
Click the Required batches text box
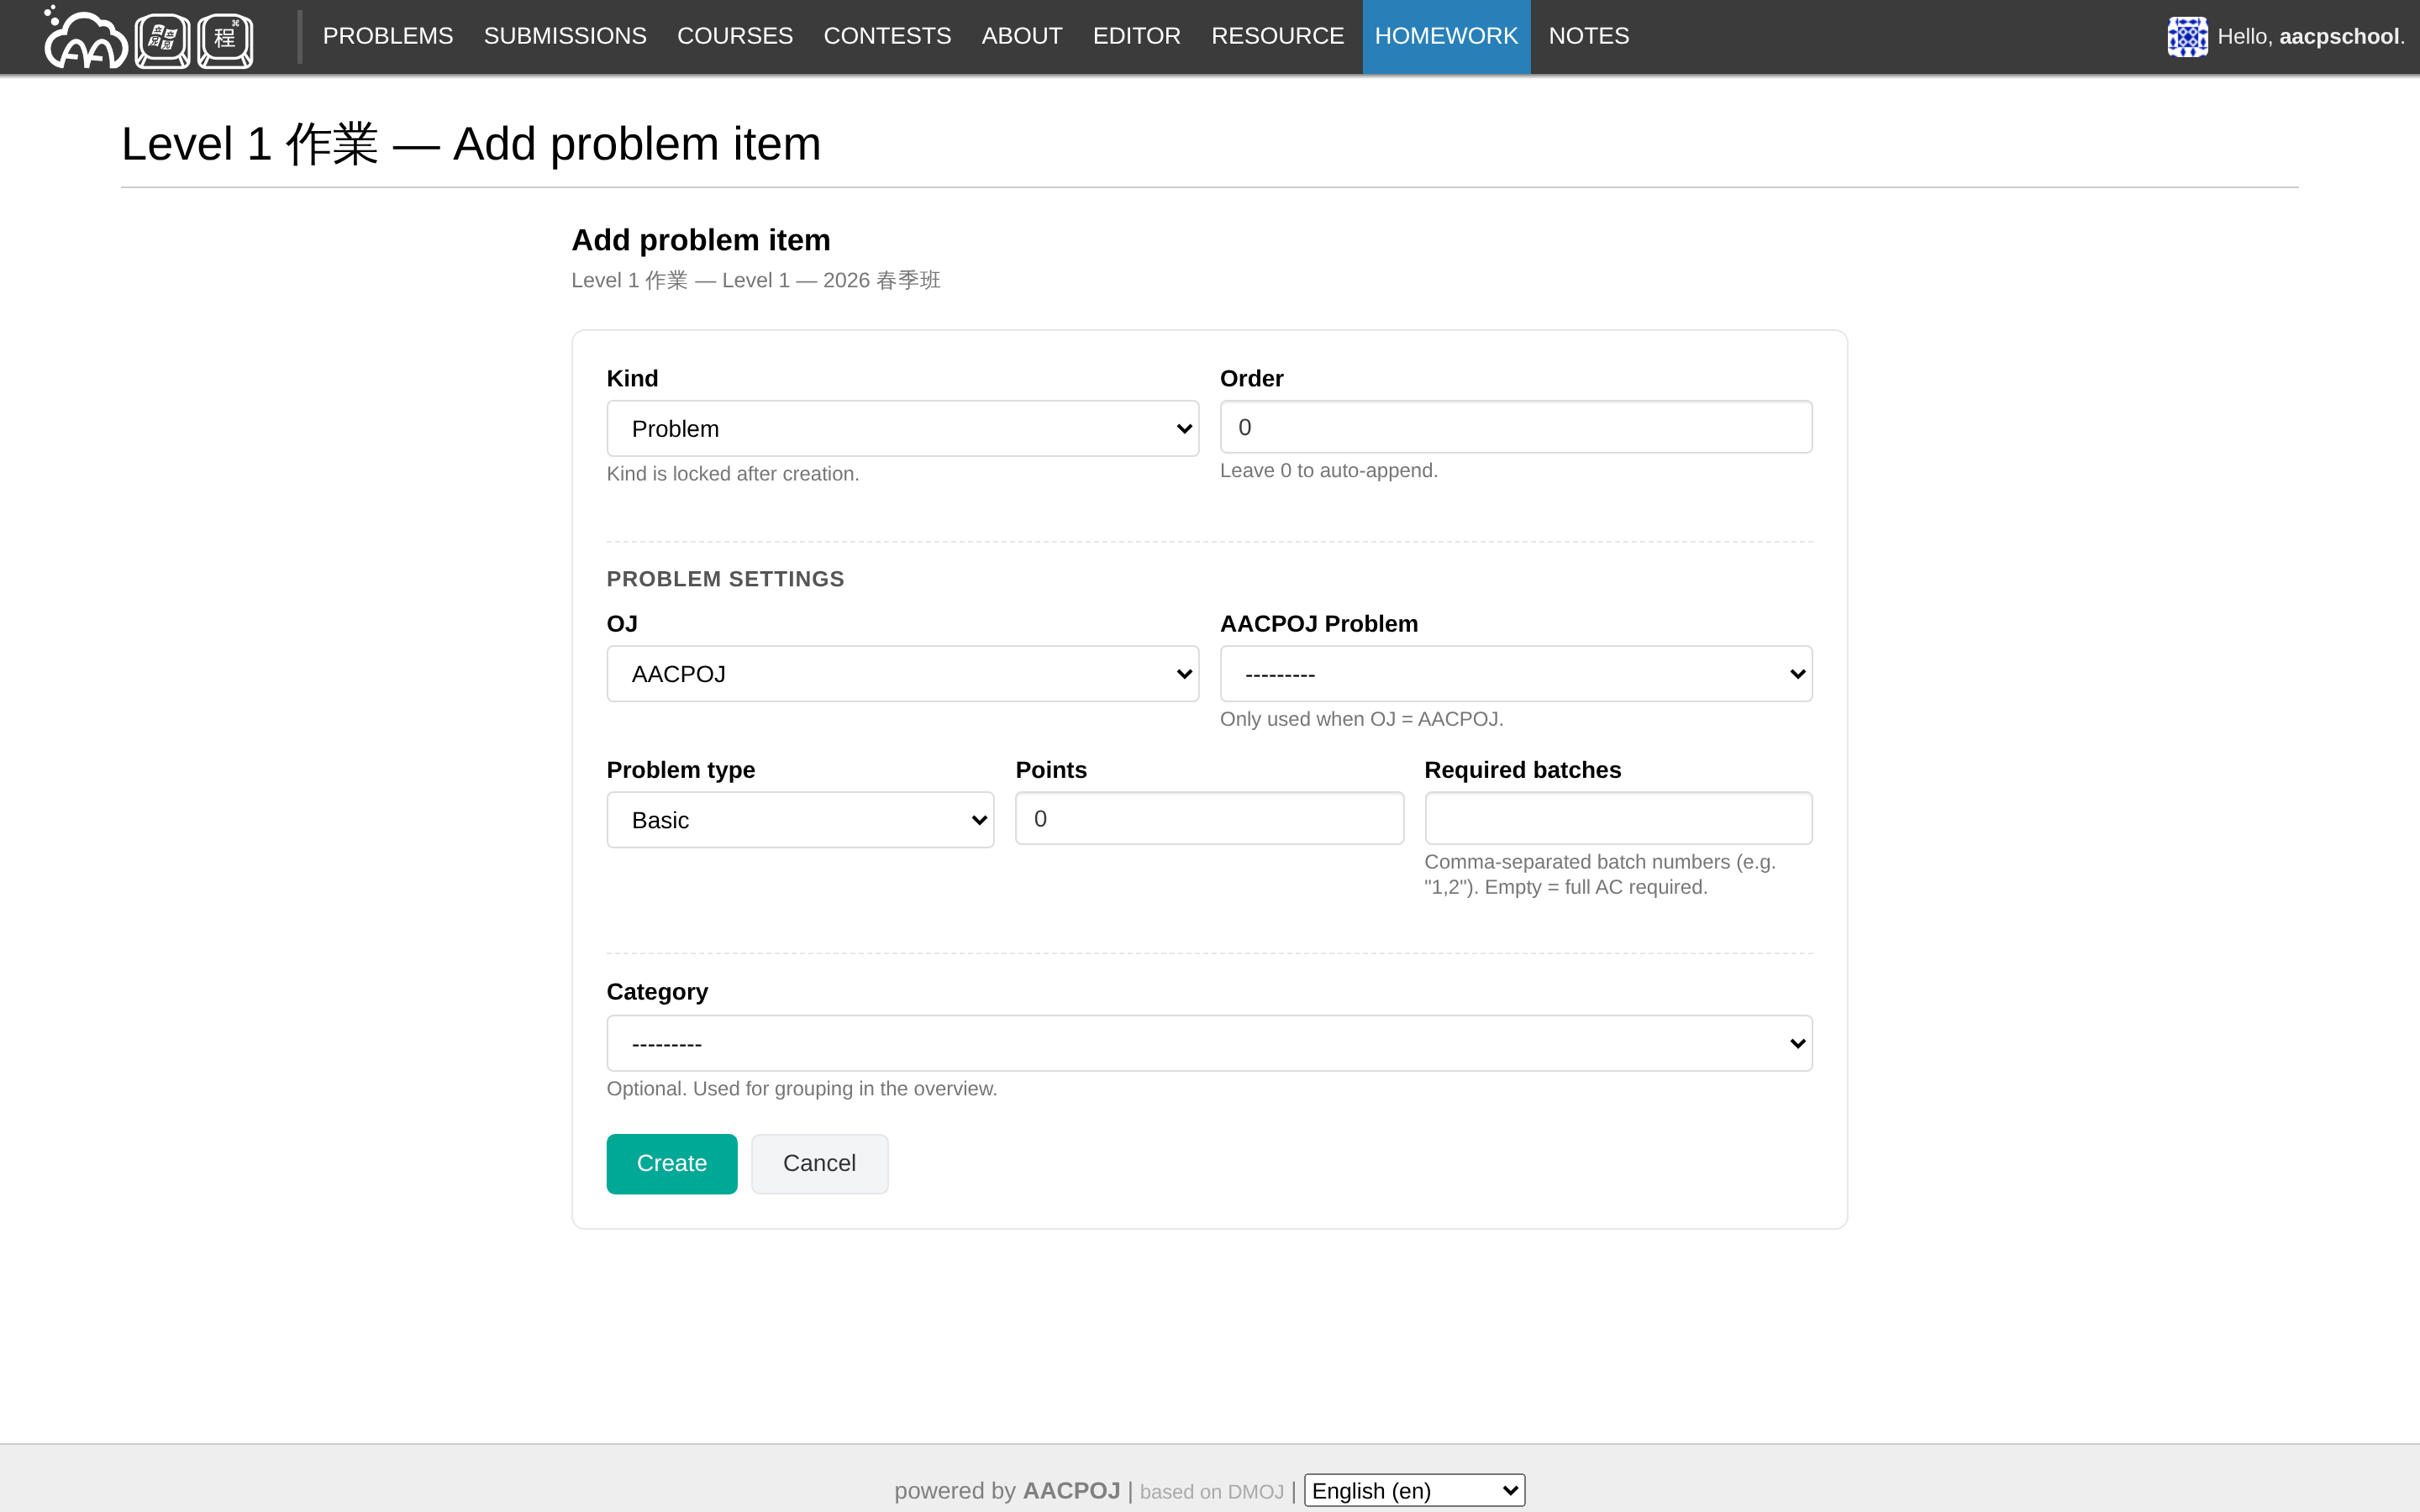point(1617,819)
